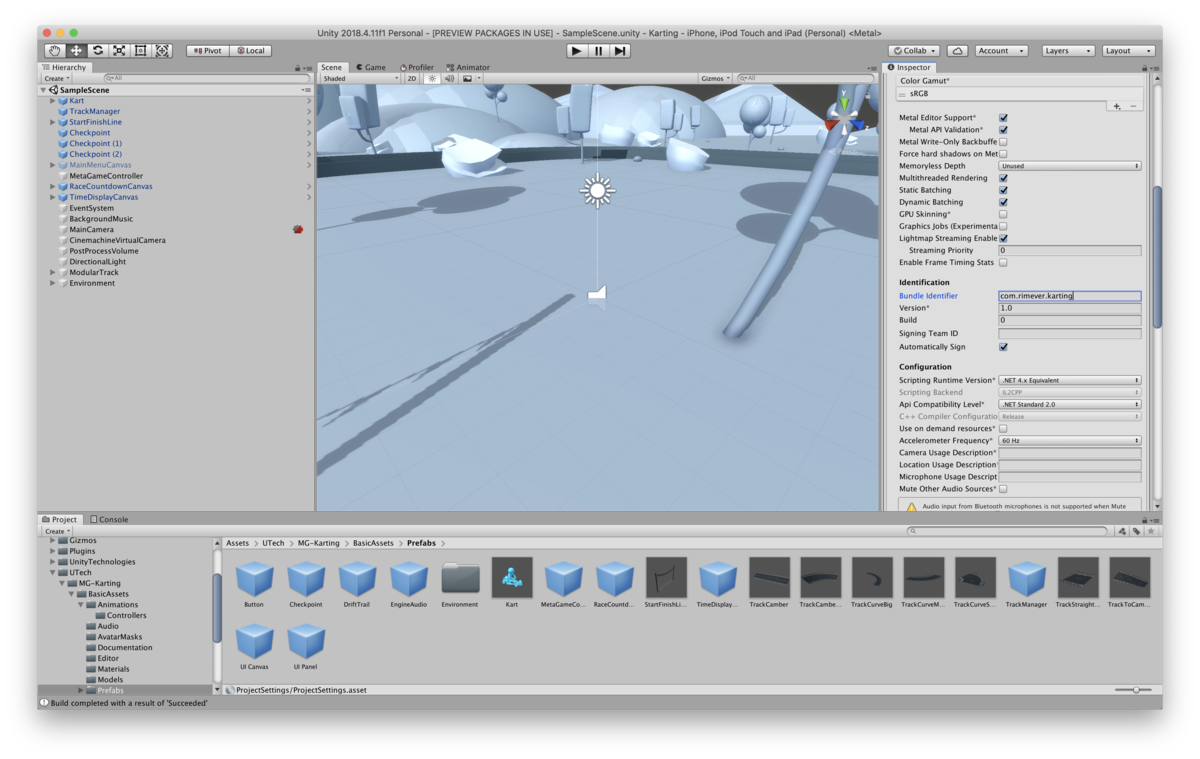Open the Layers dropdown

1066,50
